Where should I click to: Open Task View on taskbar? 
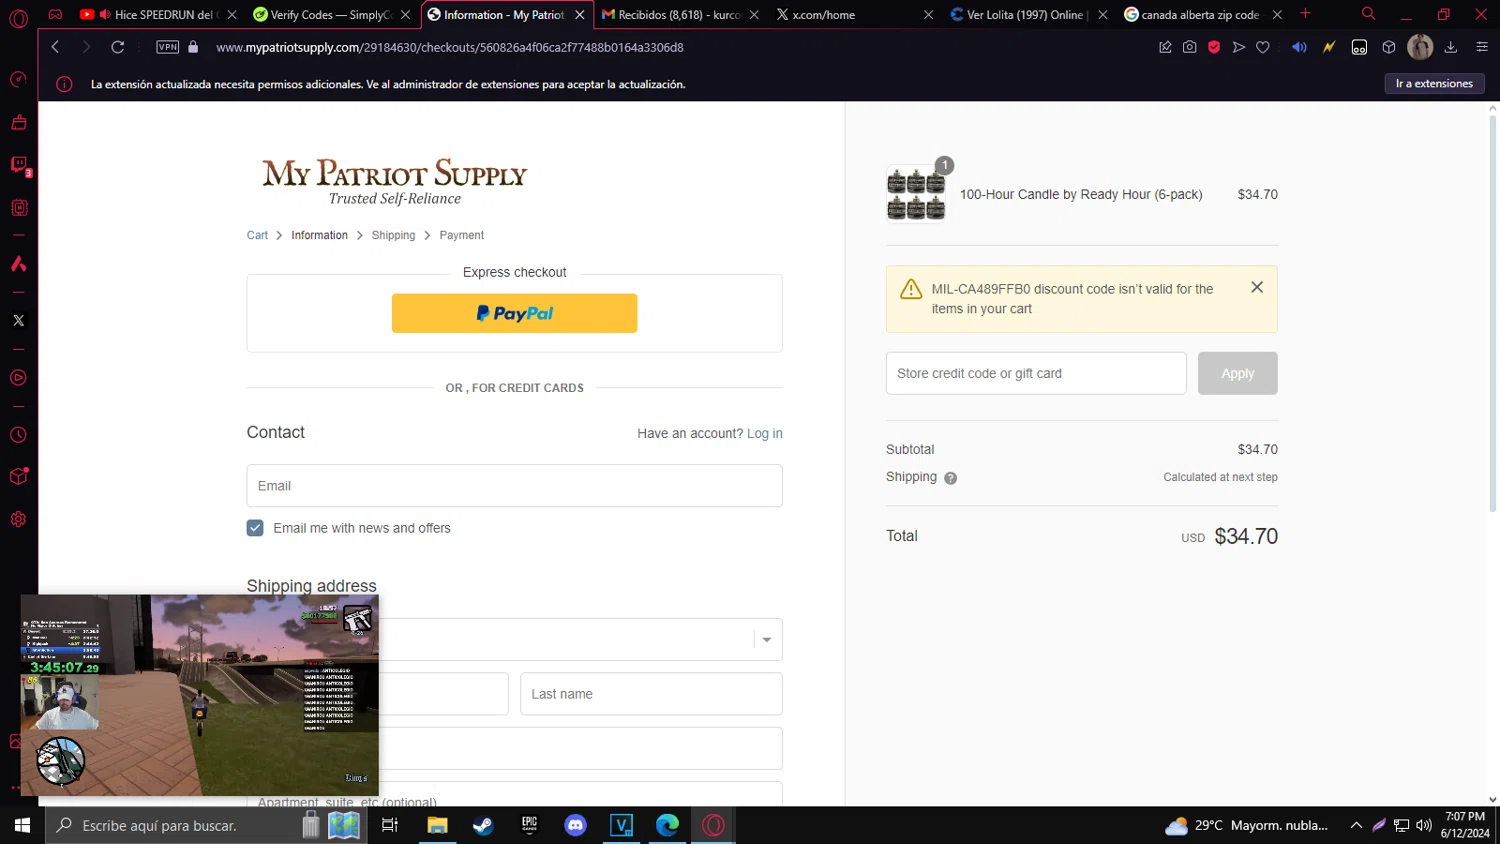click(390, 825)
